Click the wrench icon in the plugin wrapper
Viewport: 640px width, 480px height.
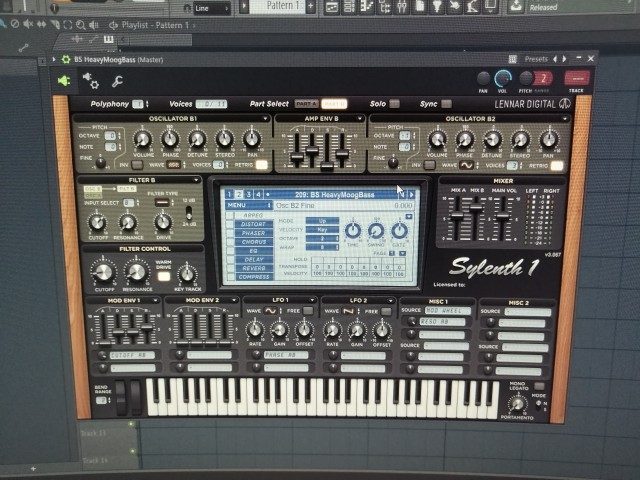tap(118, 81)
